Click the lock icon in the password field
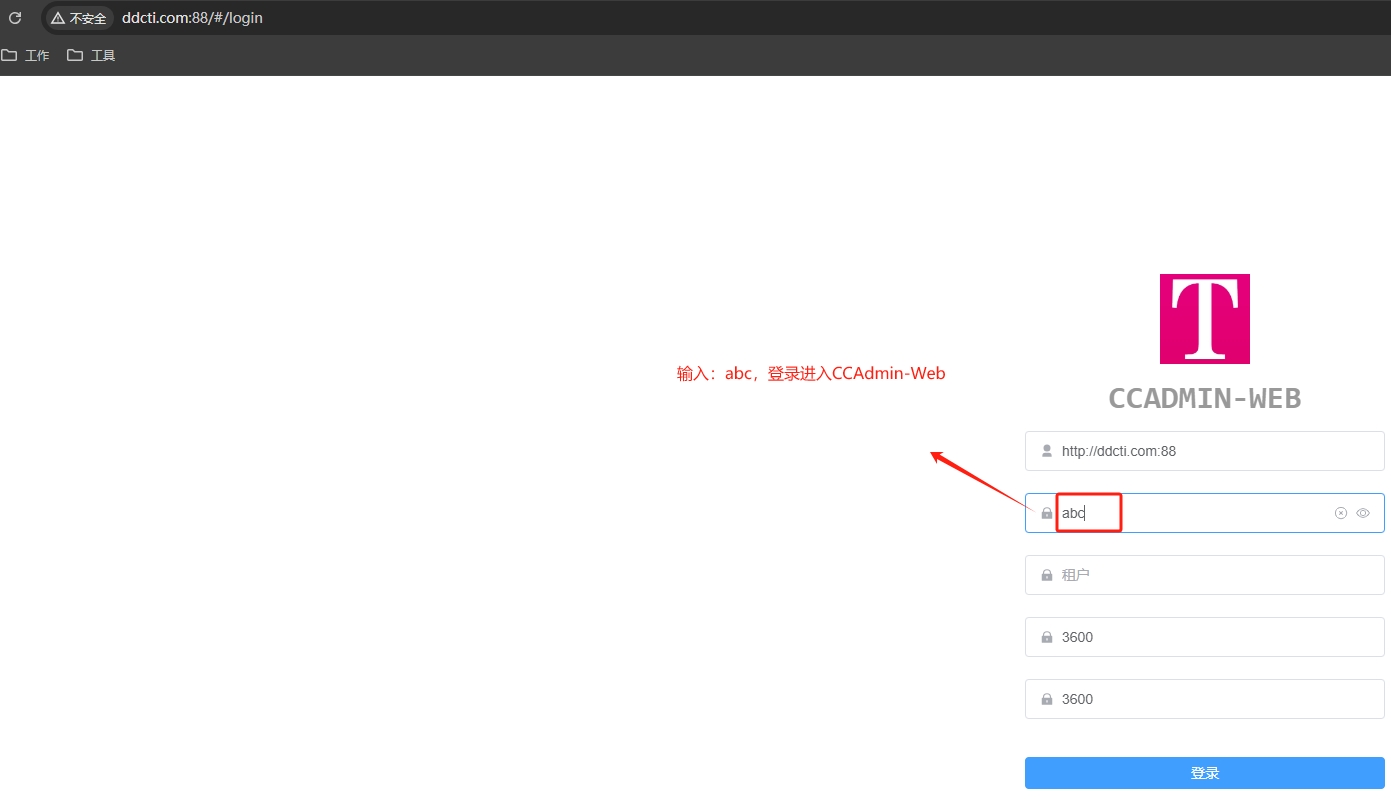Screen dimensions: 1391x799 (1046, 512)
